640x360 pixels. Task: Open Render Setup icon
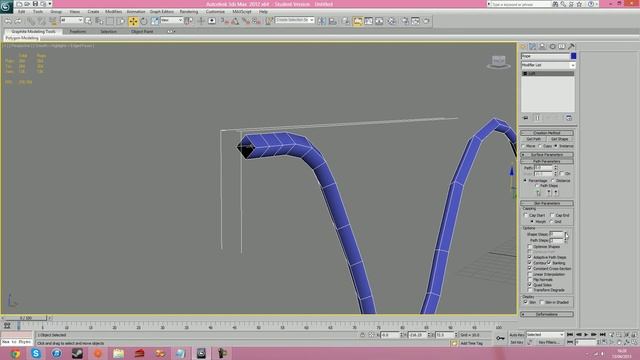tap(405, 21)
